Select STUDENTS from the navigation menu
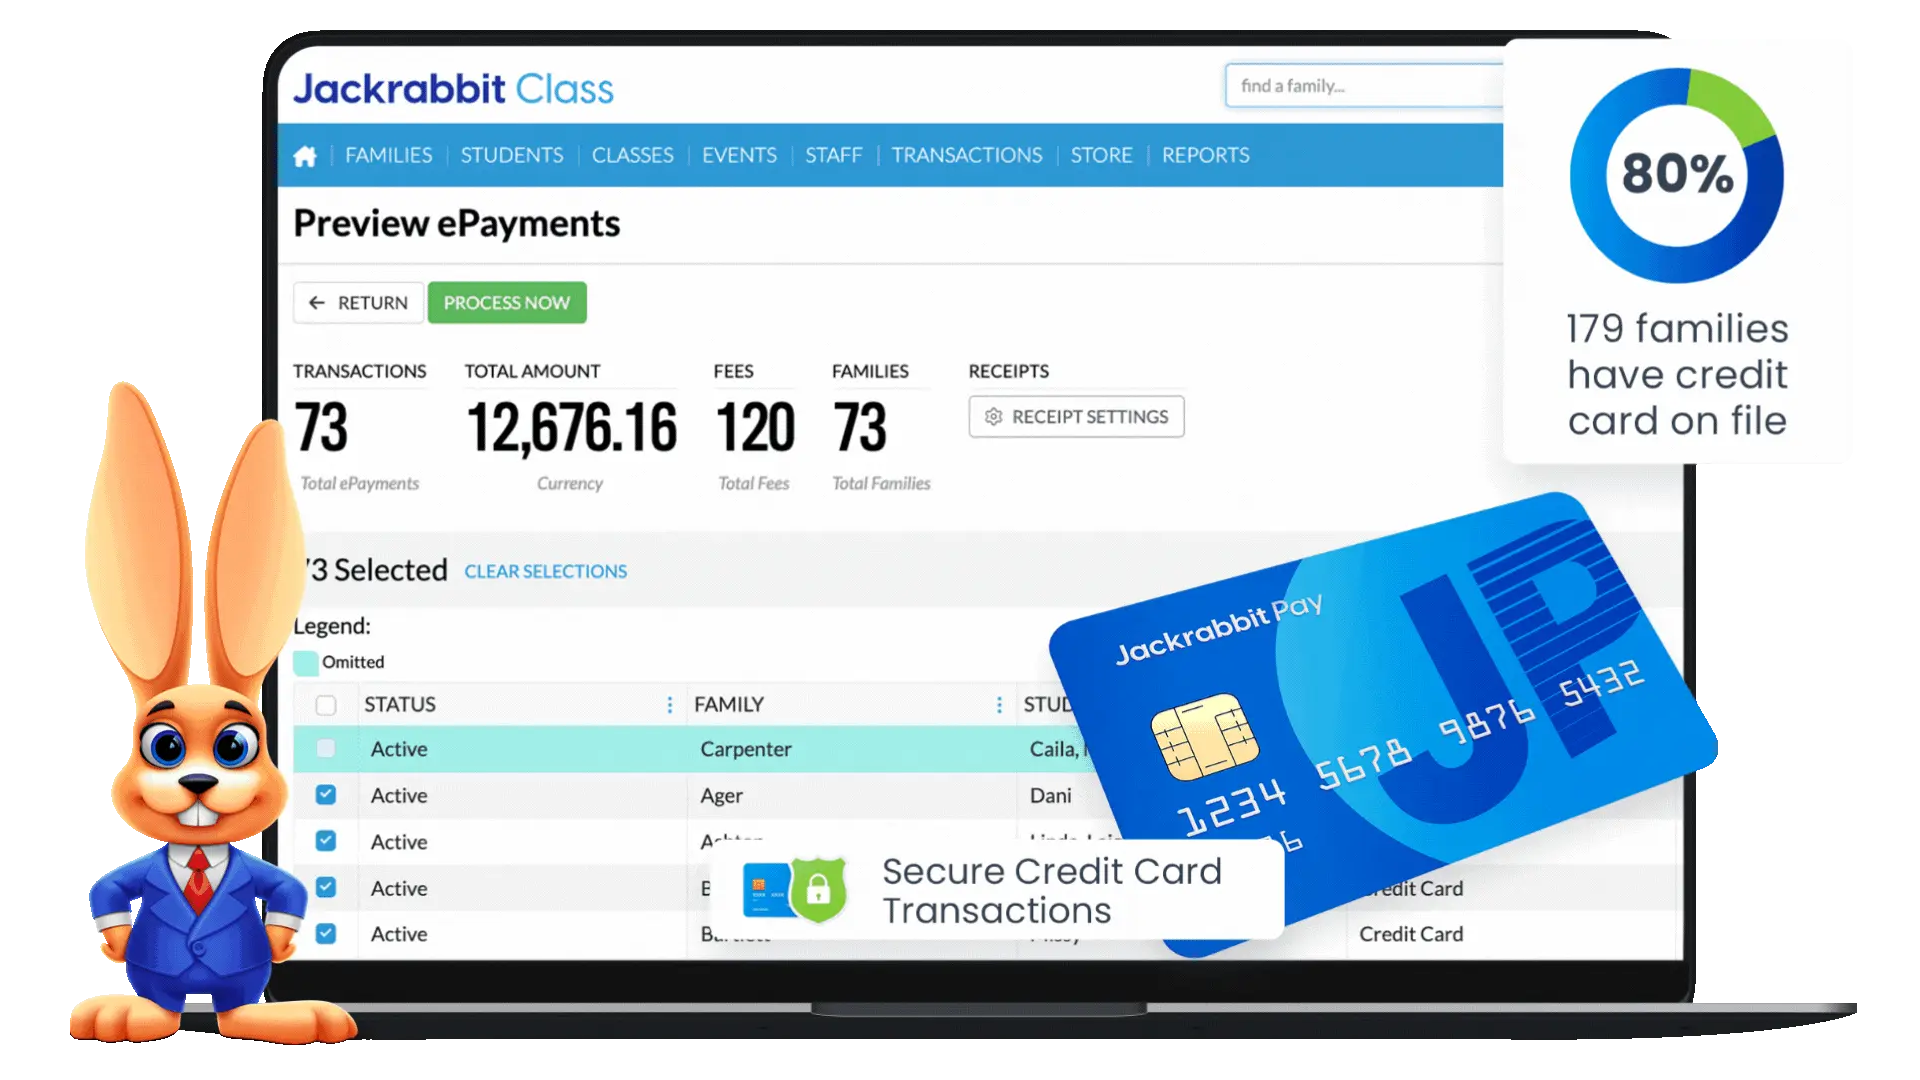The width and height of the screenshot is (1920, 1080). point(512,154)
